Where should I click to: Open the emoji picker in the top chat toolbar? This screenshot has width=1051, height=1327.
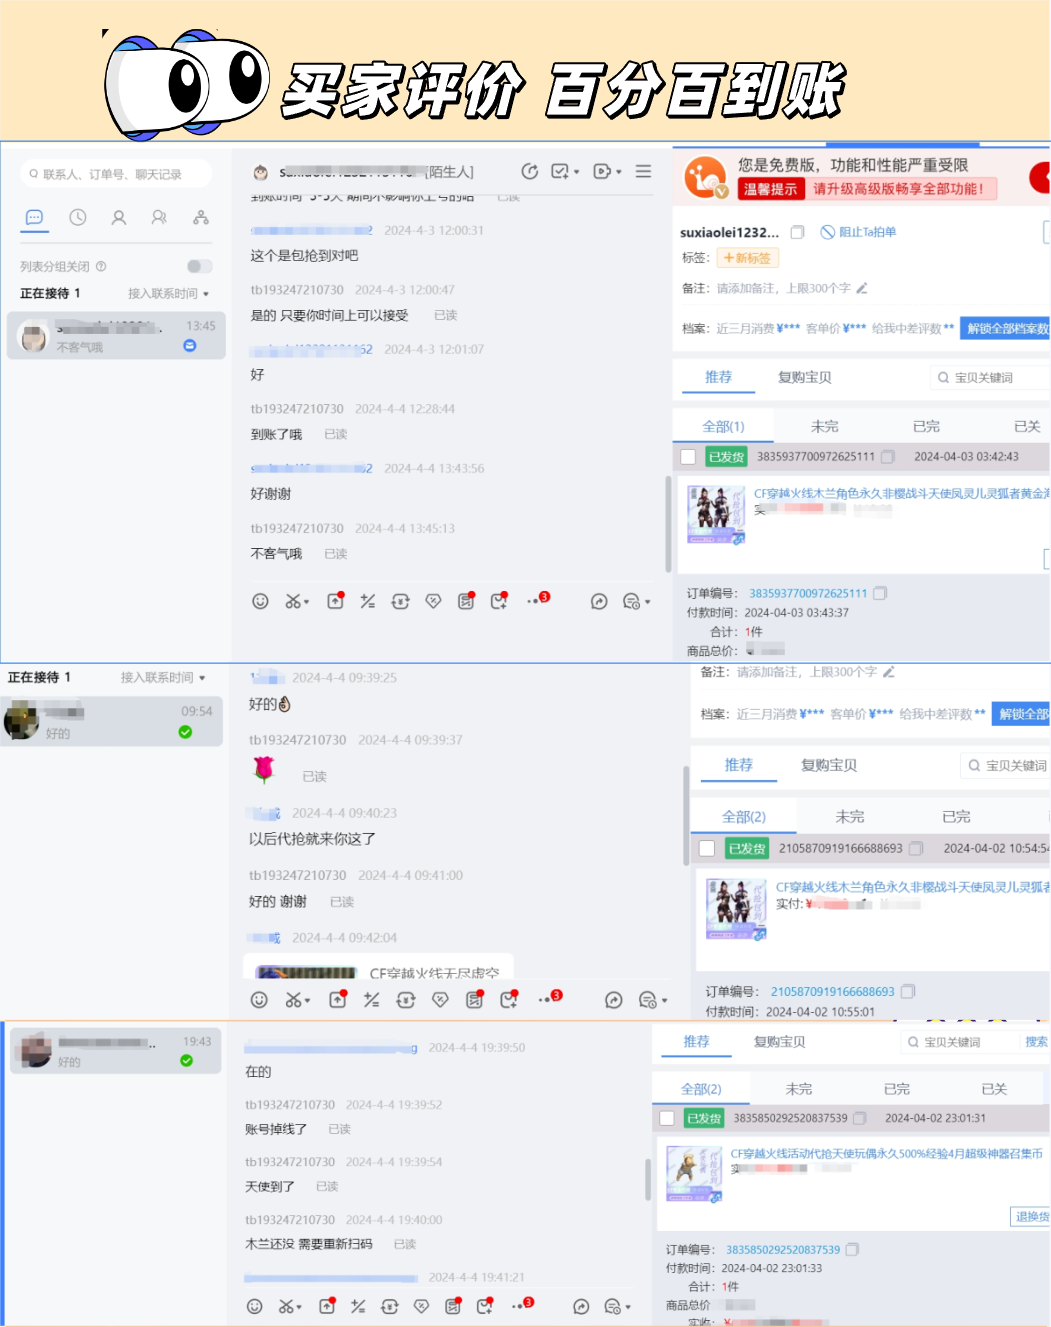(260, 601)
